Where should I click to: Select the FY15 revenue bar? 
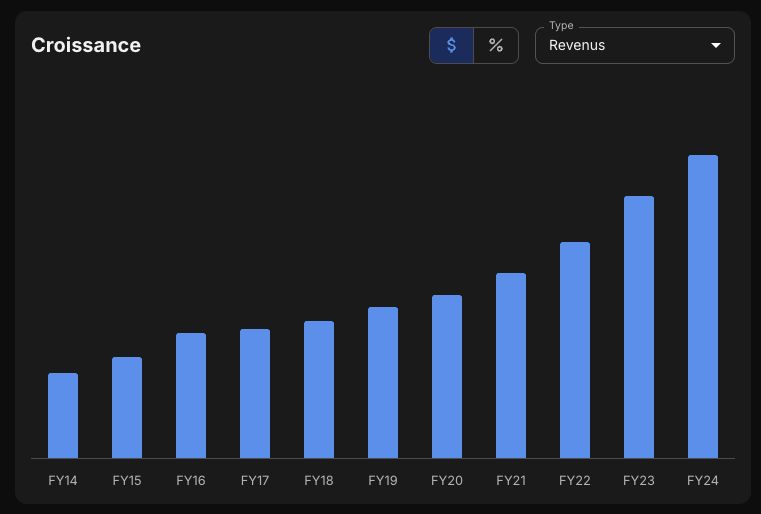[127, 408]
